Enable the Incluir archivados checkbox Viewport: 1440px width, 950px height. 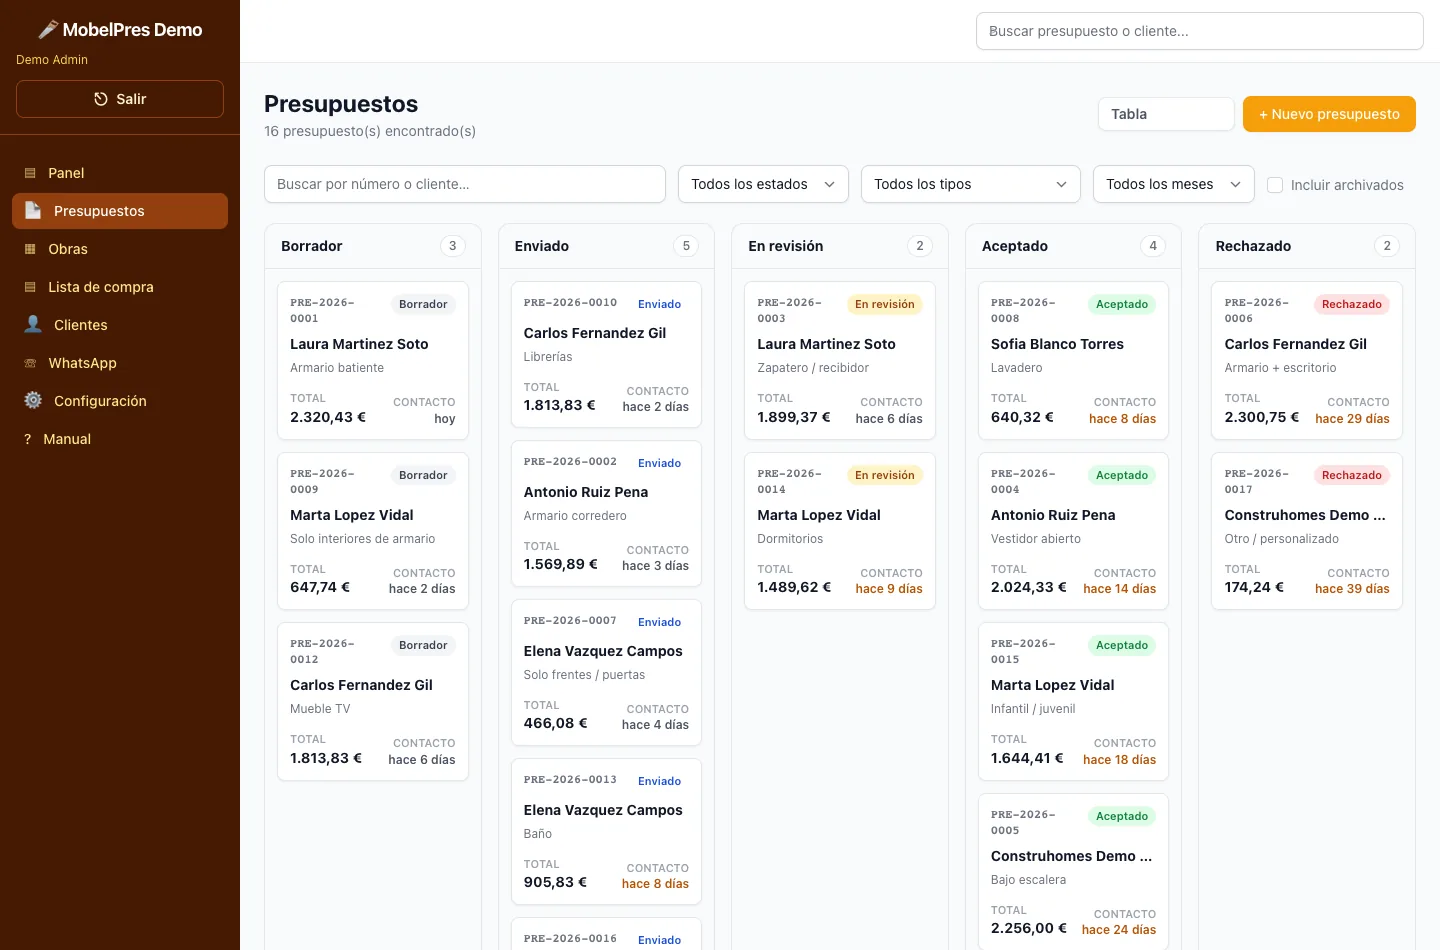(x=1275, y=185)
